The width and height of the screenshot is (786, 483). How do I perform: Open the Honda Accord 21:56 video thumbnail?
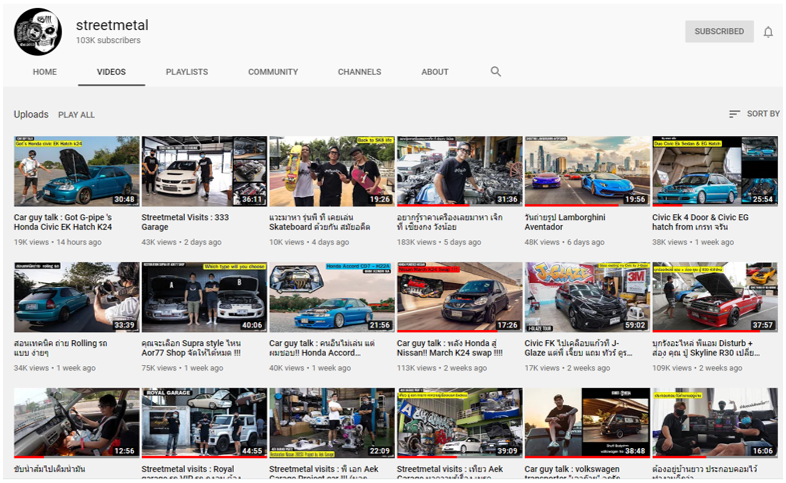(x=332, y=297)
